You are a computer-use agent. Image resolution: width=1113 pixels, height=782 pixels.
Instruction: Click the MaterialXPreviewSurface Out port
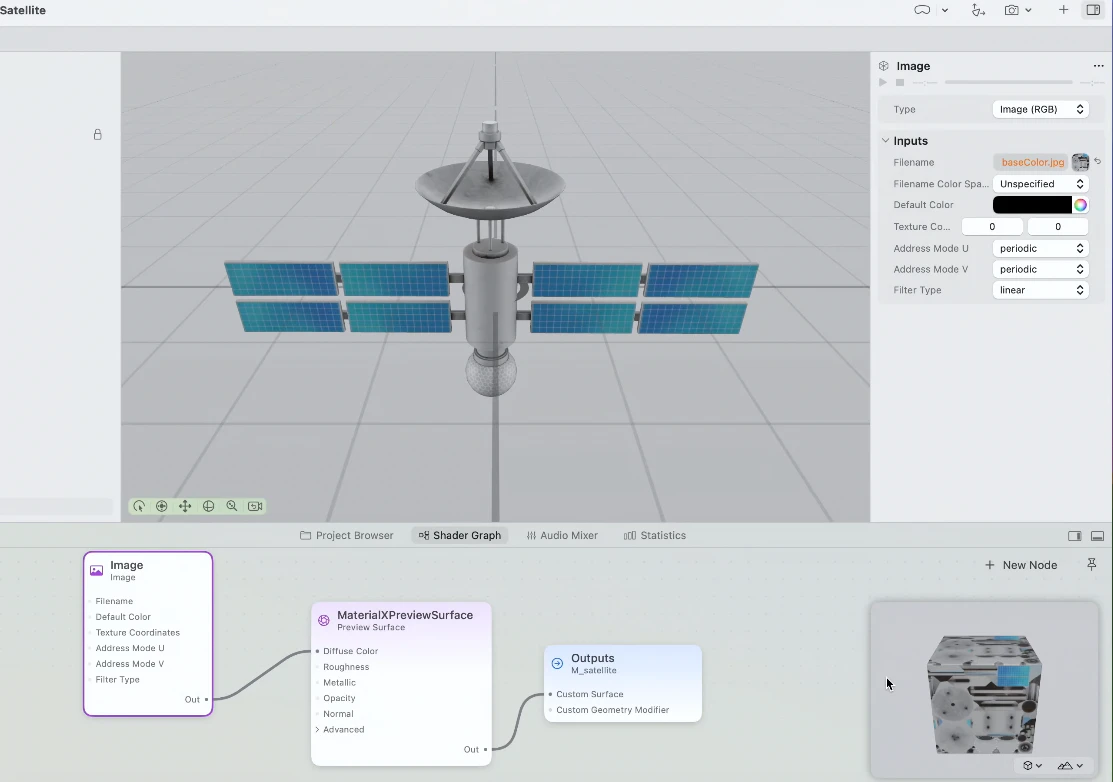point(486,749)
